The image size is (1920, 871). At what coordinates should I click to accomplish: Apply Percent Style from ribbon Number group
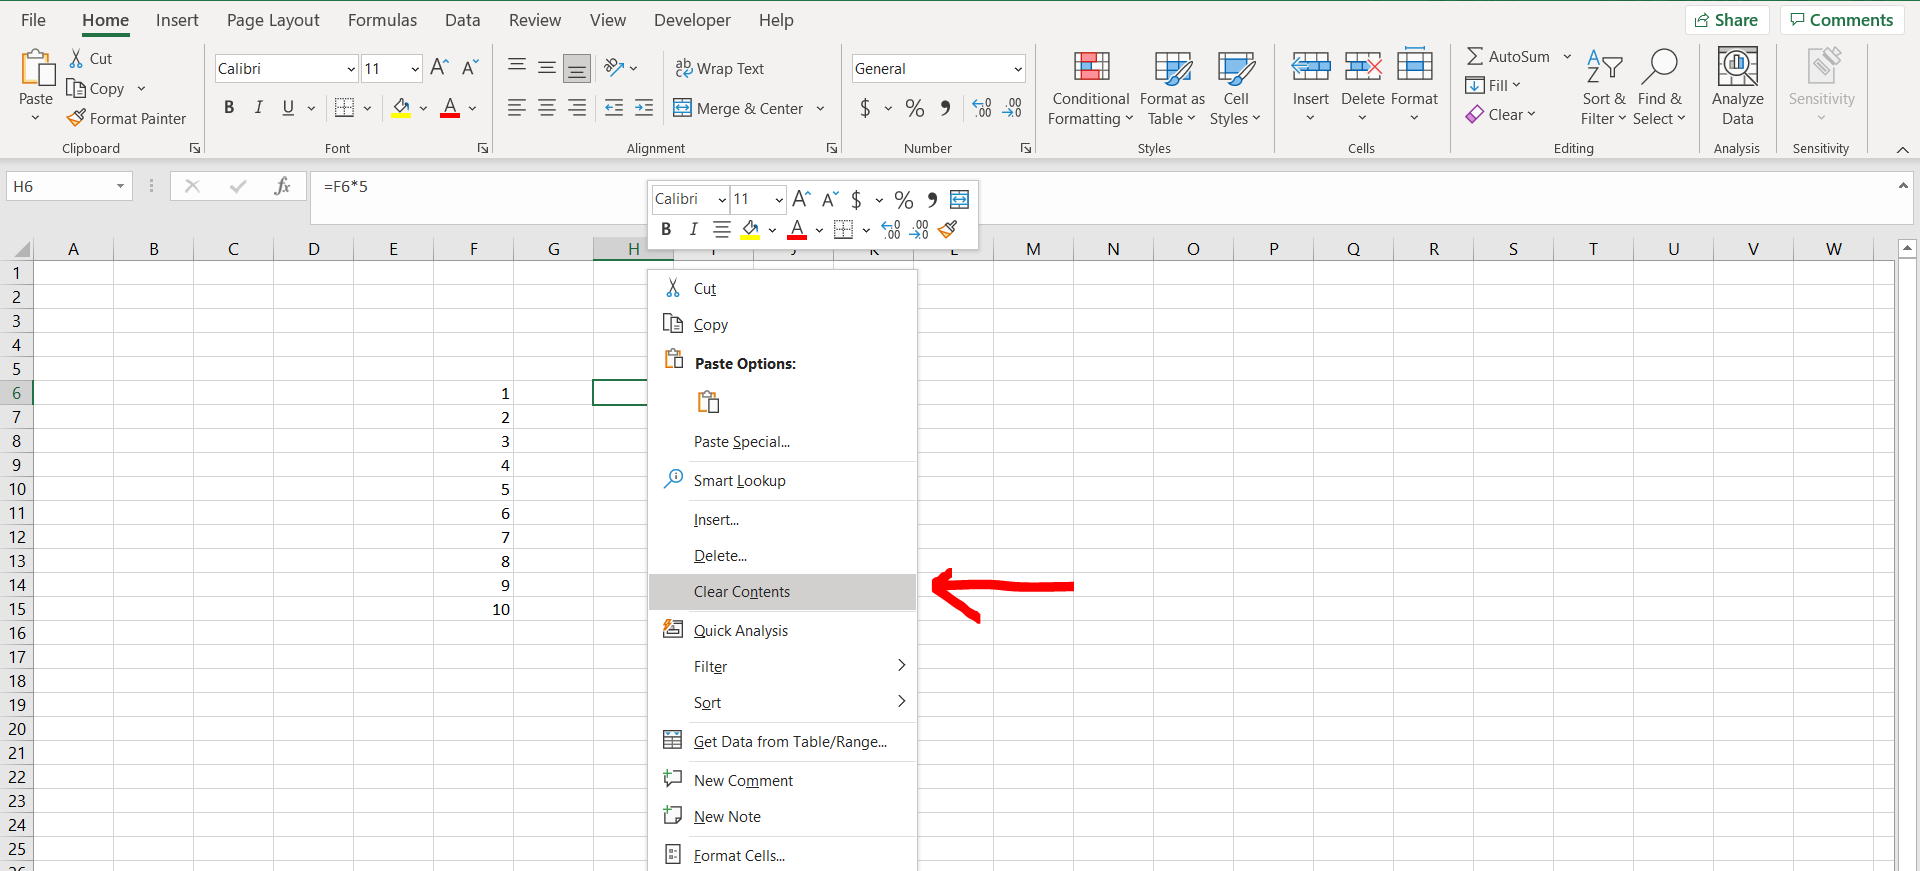[x=914, y=108]
